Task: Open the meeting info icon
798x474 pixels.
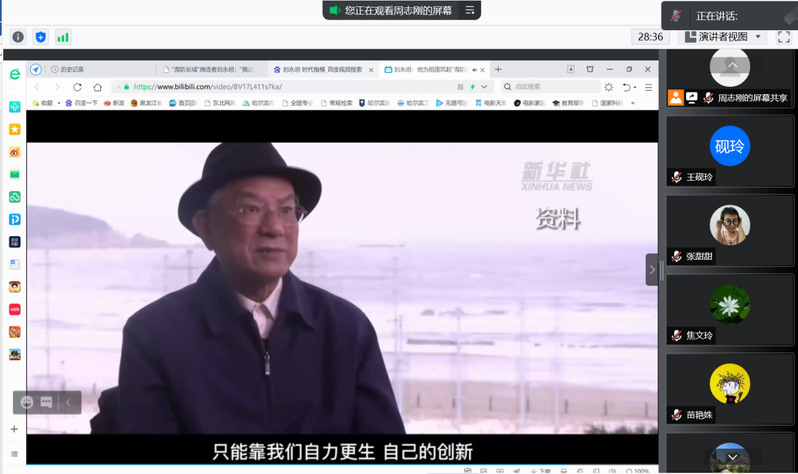Action: 18,37
